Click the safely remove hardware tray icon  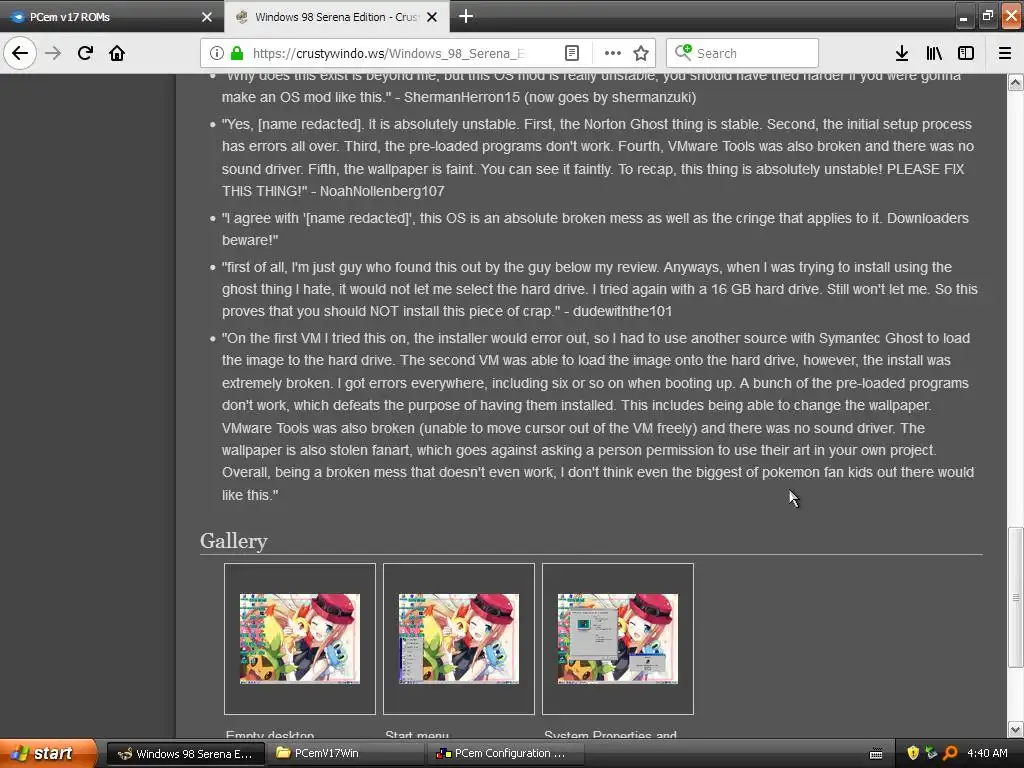click(x=931, y=754)
